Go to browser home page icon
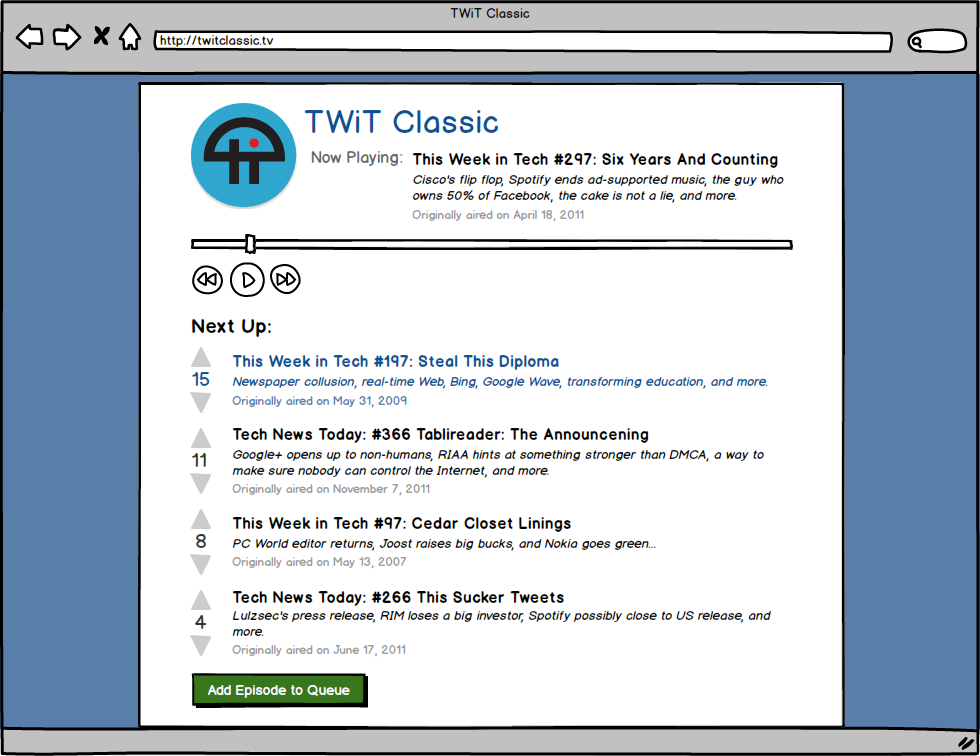This screenshot has width=980, height=756. [x=130, y=38]
